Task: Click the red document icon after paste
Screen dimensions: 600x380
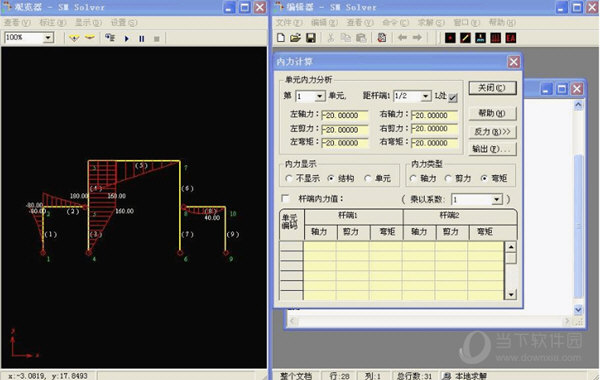Action: [x=382, y=38]
